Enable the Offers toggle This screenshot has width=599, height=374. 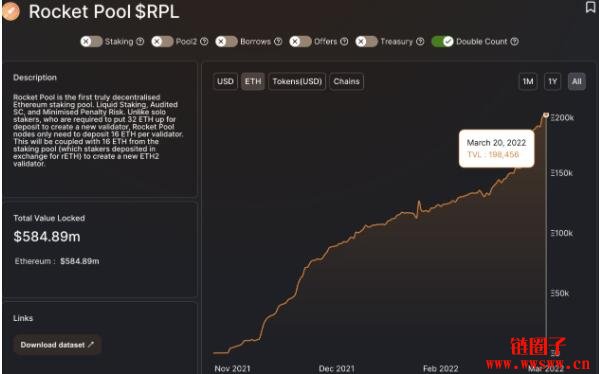point(300,41)
